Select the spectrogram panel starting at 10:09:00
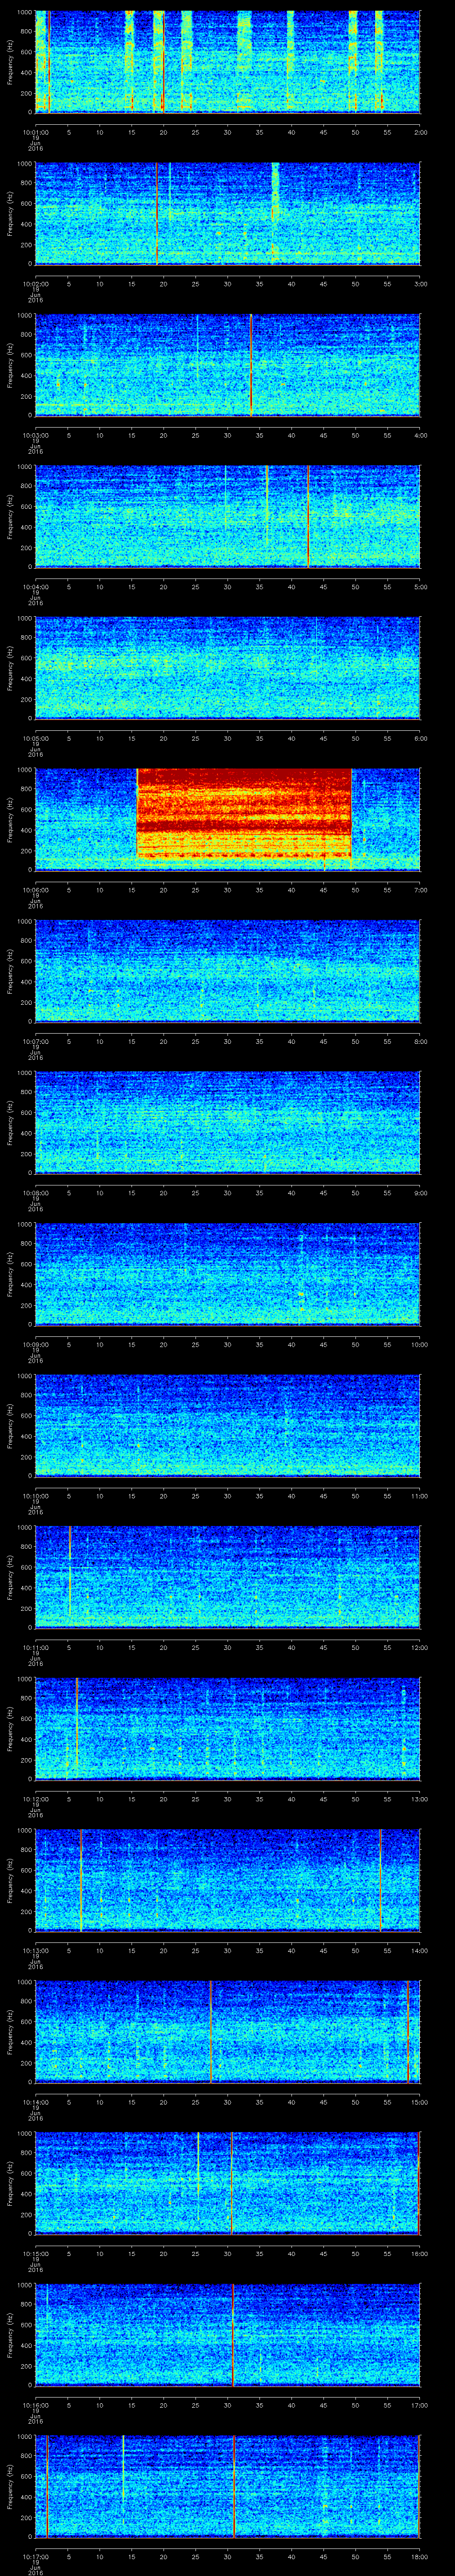This screenshot has width=455, height=2576. (228, 1274)
